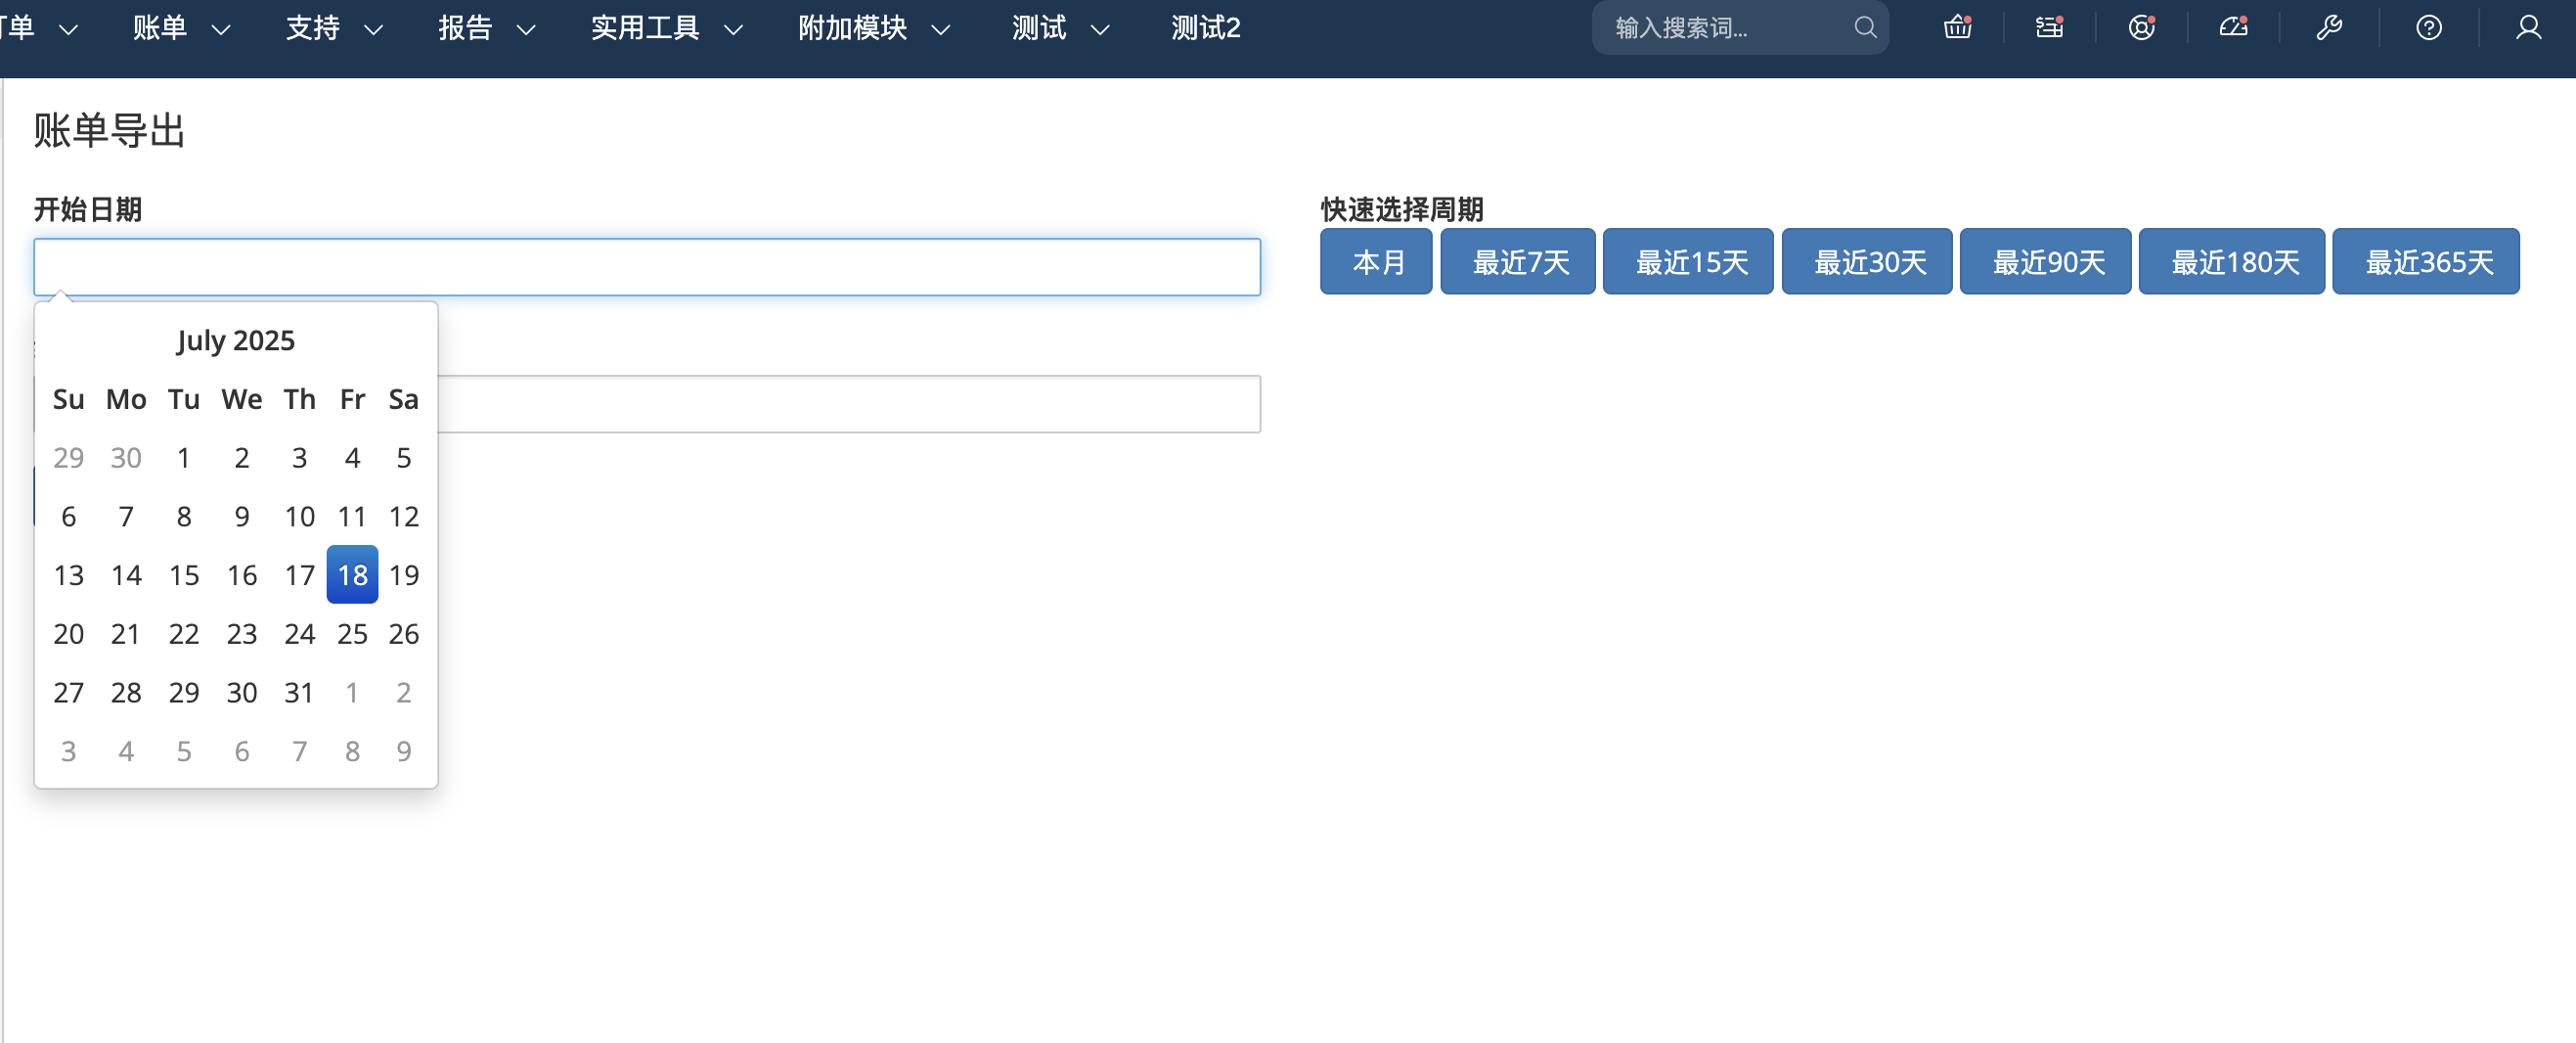Pick July 25 in the date picker
This screenshot has width=2576, height=1043.
352,634
